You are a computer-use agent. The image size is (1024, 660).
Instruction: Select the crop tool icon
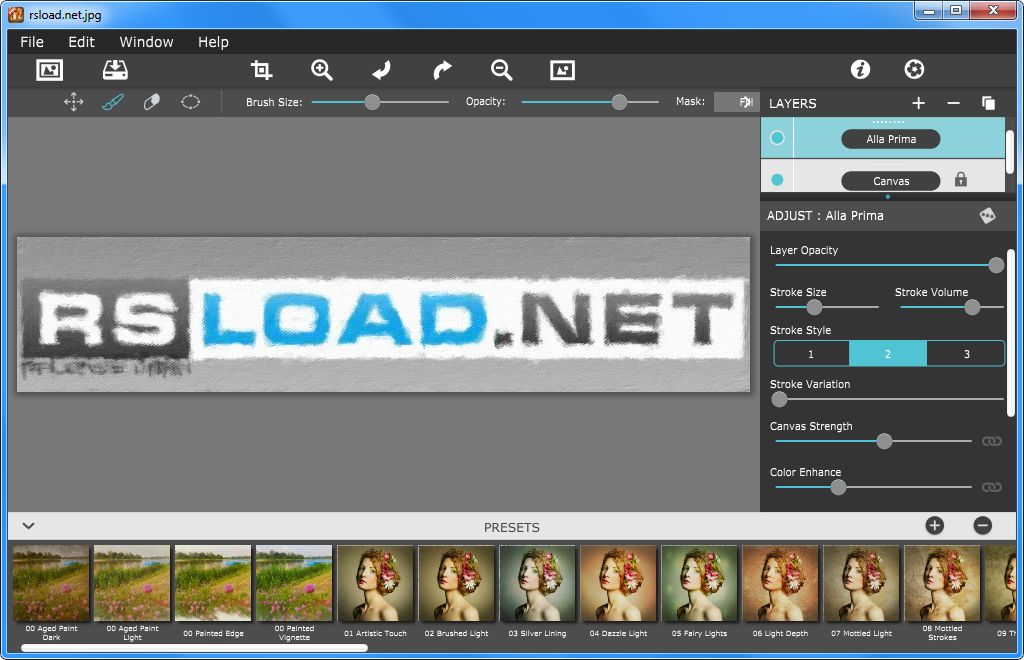click(261, 70)
